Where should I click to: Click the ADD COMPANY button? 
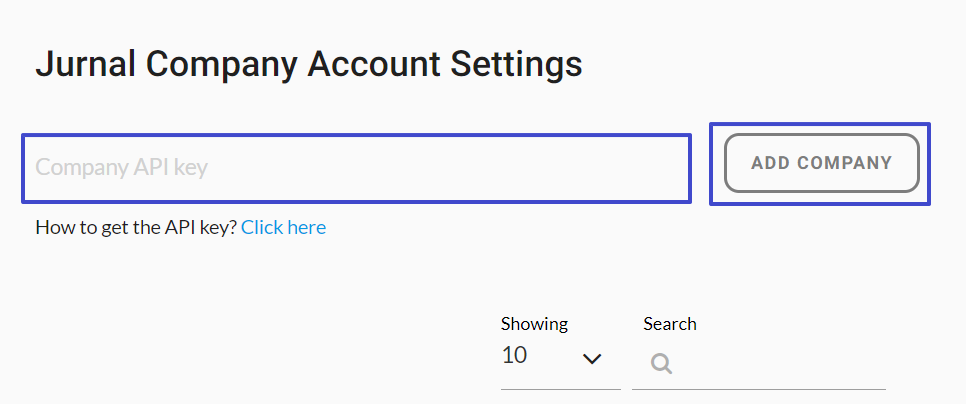tap(821, 163)
